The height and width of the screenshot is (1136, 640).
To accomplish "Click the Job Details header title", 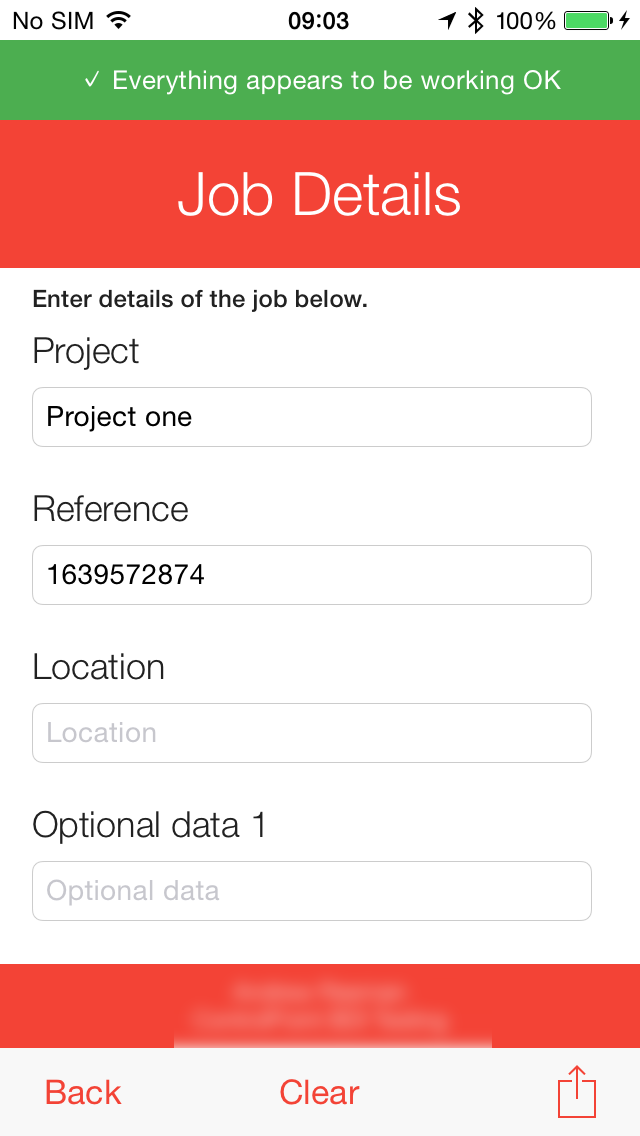I will [x=319, y=194].
